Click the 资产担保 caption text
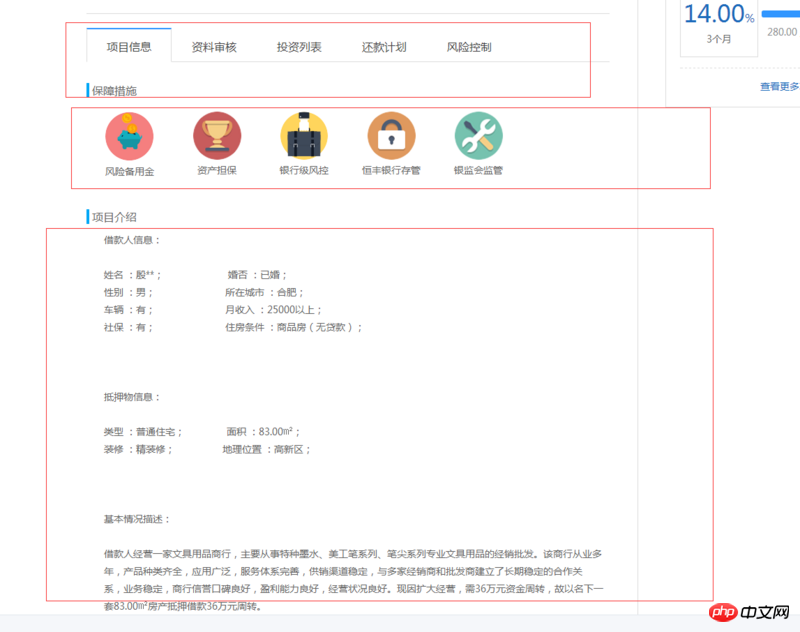The width and height of the screenshot is (800, 632). pyautogui.click(x=217, y=170)
